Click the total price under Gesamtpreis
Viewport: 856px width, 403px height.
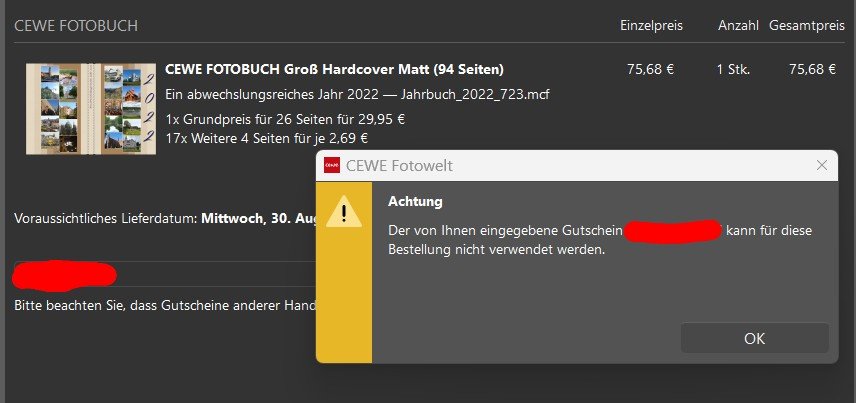point(812,70)
